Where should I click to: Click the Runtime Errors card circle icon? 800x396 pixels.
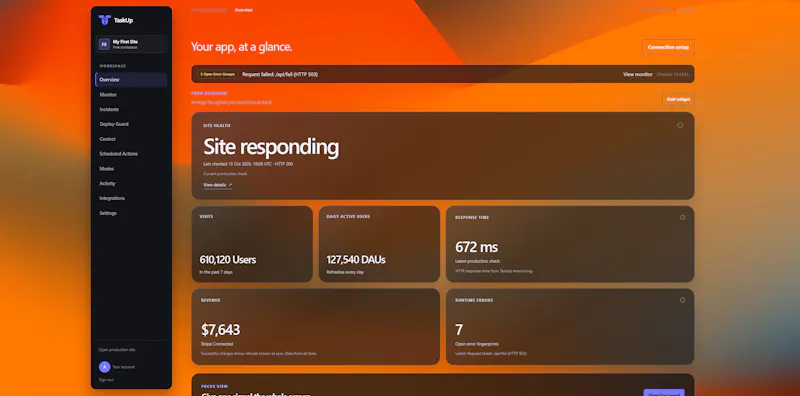coord(683,300)
